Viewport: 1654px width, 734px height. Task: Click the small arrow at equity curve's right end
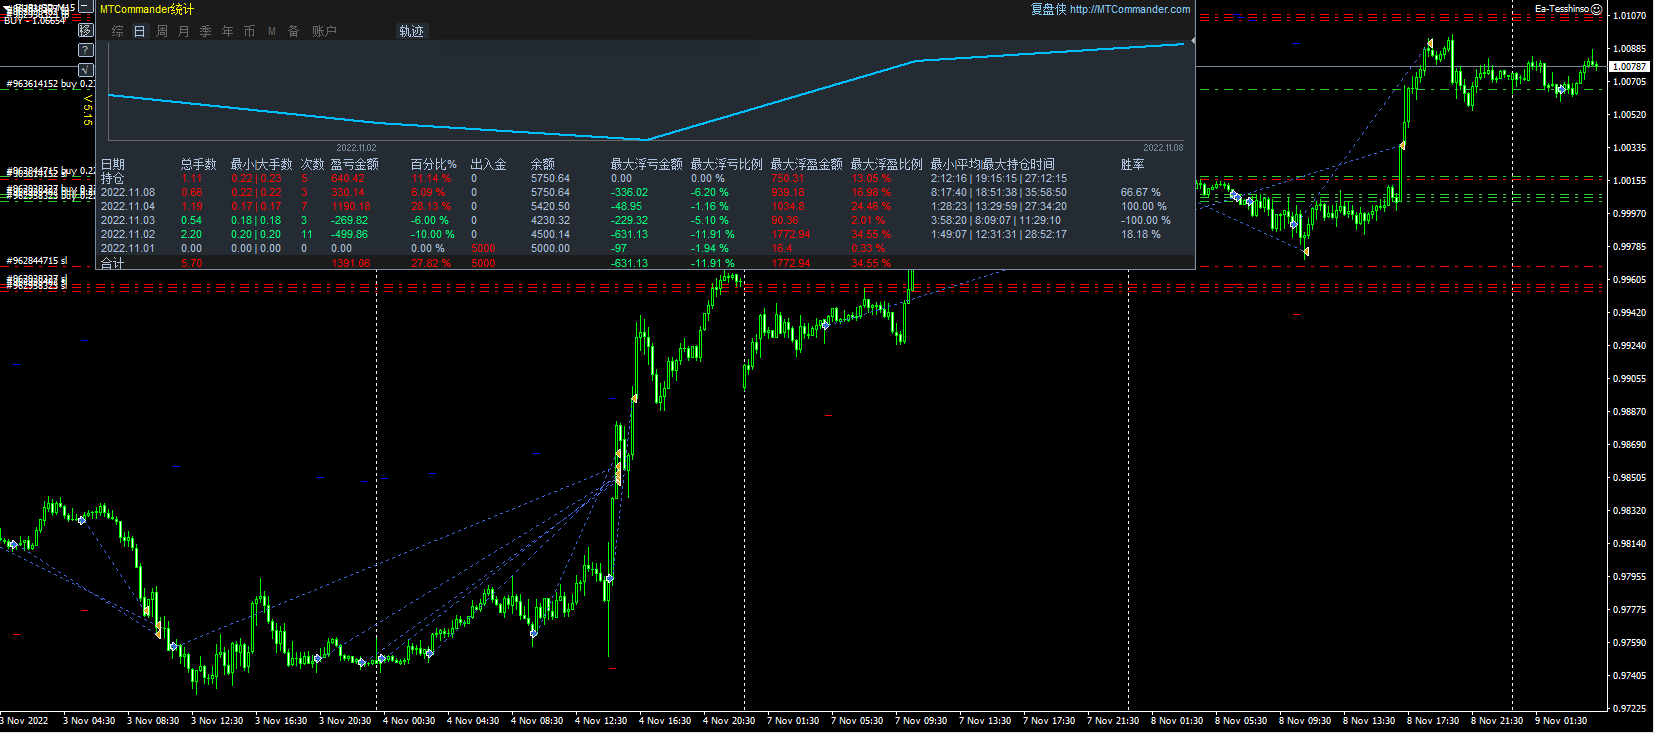pos(1193,41)
